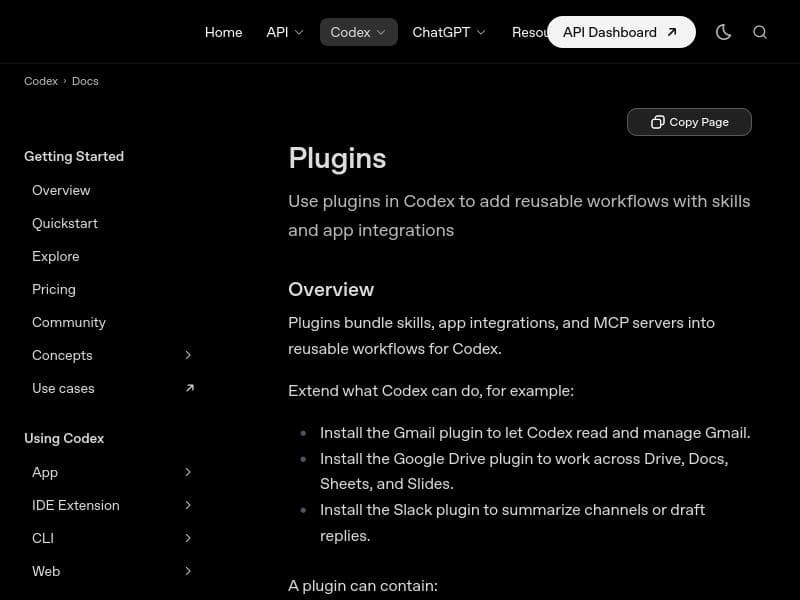Open the Codex navigation dropdown
800x600 pixels.
(x=358, y=32)
